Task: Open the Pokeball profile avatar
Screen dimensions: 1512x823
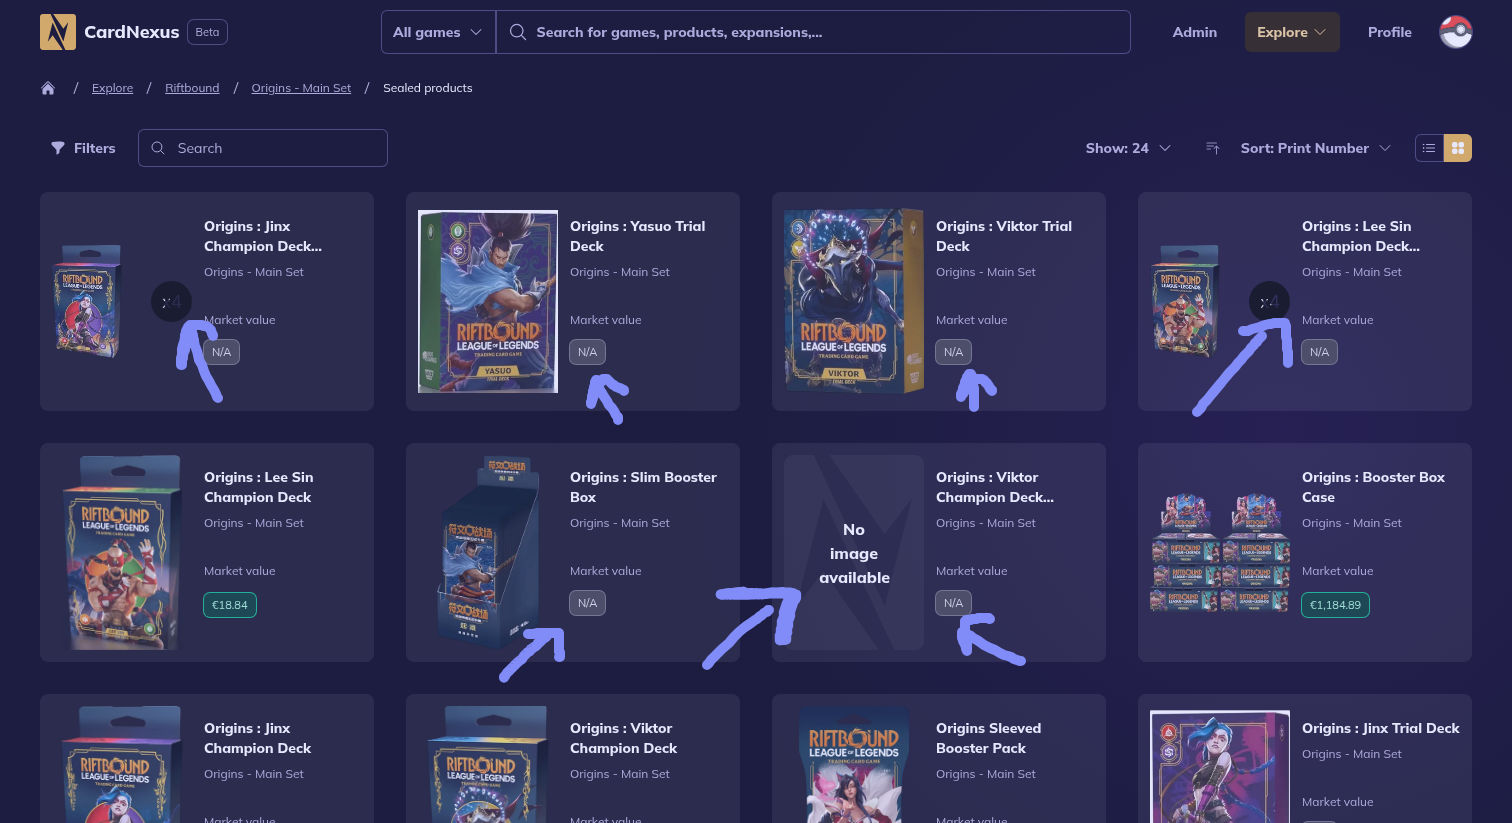Action: pyautogui.click(x=1455, y=32)
